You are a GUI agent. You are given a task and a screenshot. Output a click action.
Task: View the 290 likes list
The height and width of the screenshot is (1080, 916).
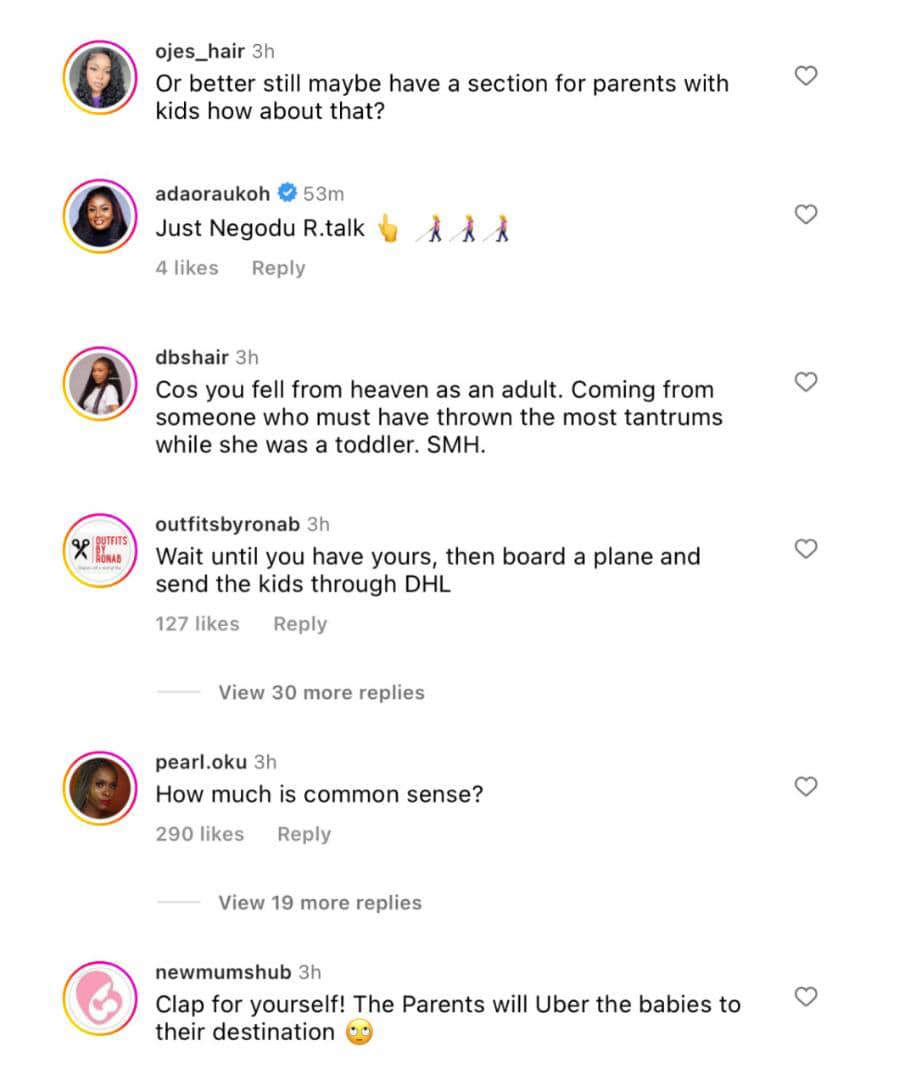[200, 834]
